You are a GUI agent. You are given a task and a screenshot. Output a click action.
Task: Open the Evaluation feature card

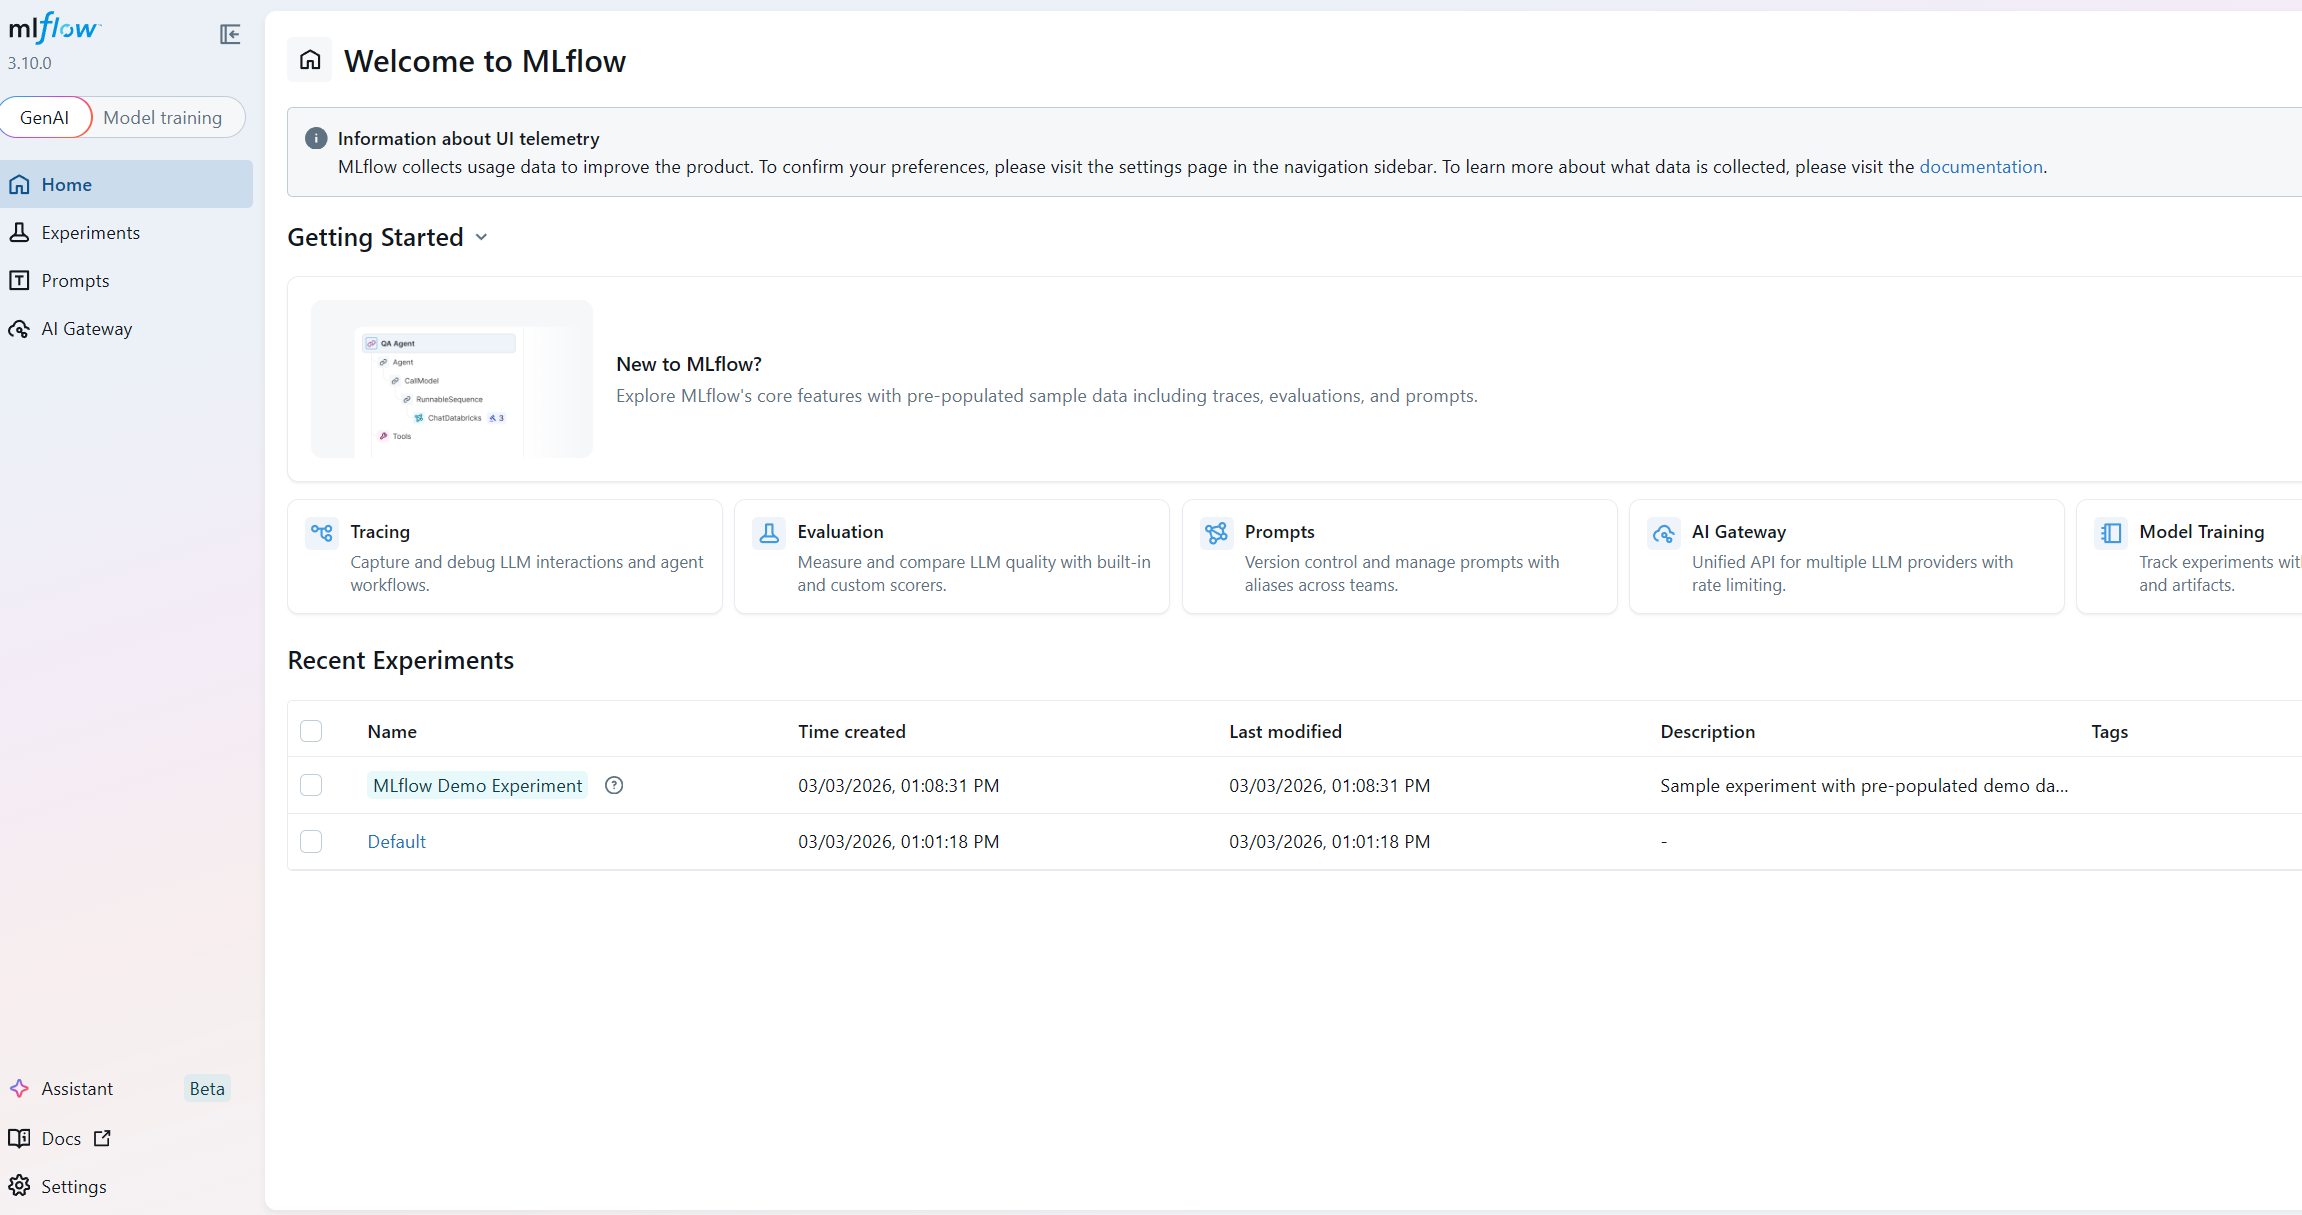pyautogui.click(x=952, y=557)
